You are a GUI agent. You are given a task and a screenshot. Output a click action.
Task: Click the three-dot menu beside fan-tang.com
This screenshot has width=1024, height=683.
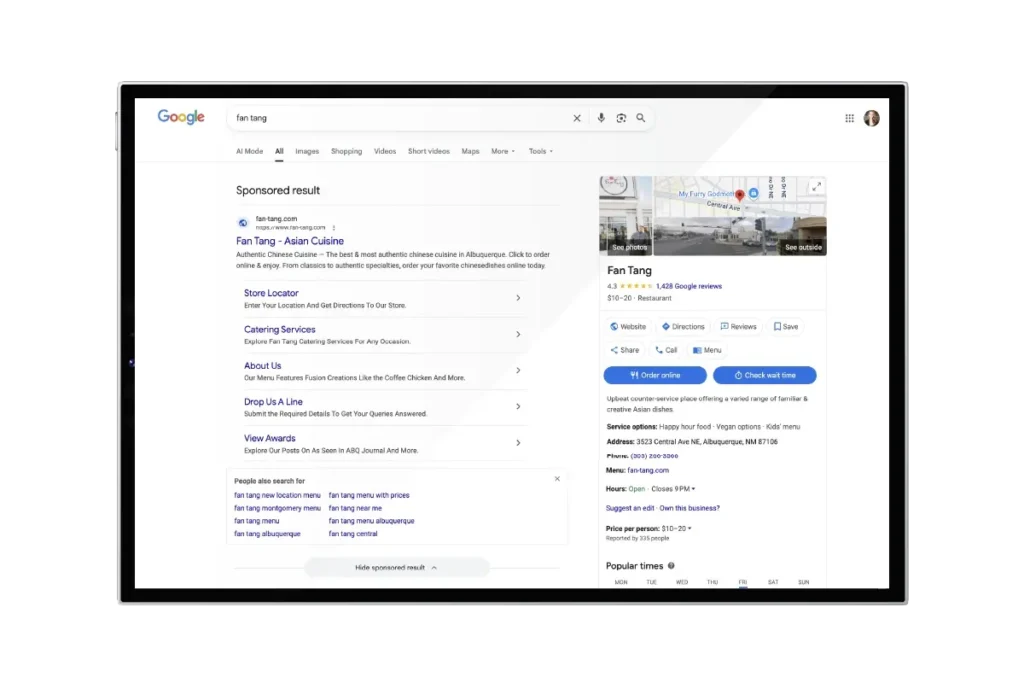334,227
